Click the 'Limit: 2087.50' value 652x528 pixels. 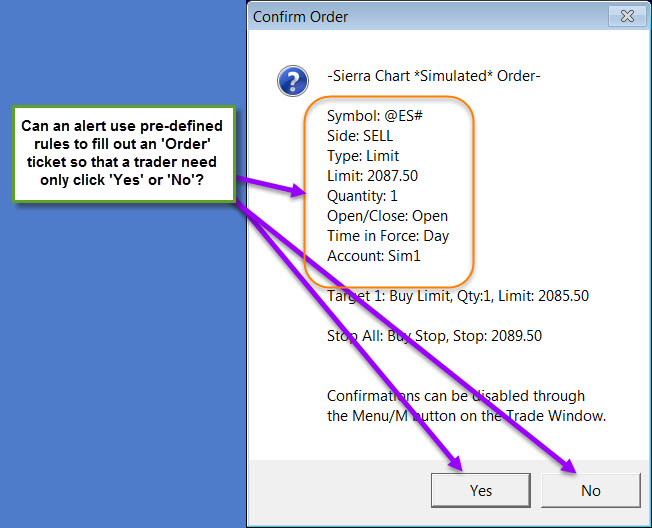tap(372, 176)
